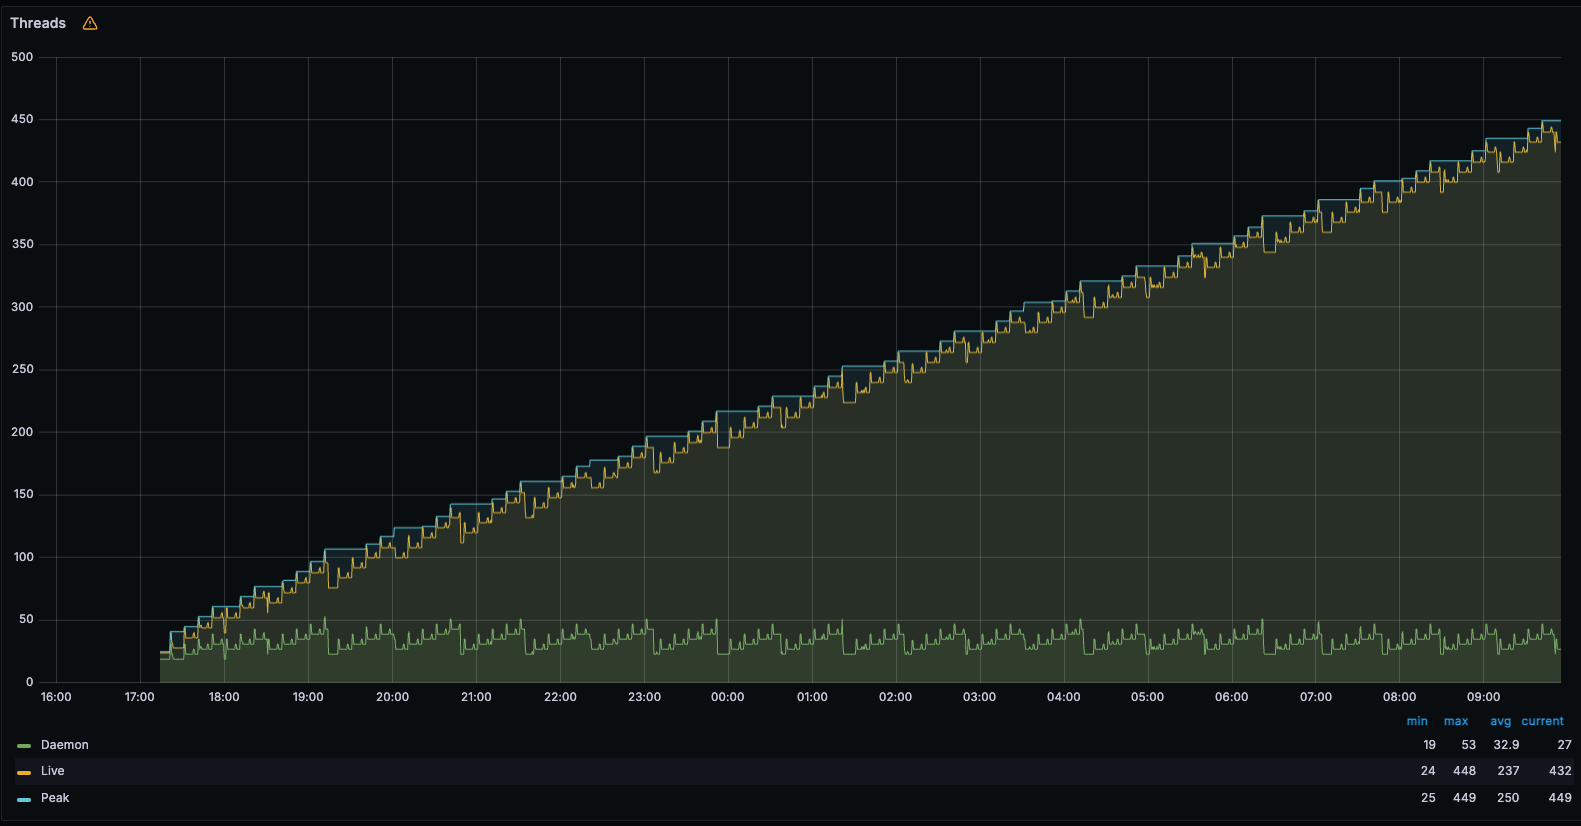This screenshot has width=1581, height=826.
Task: Click the Daemon max value 53
Action: [1468, 745]
